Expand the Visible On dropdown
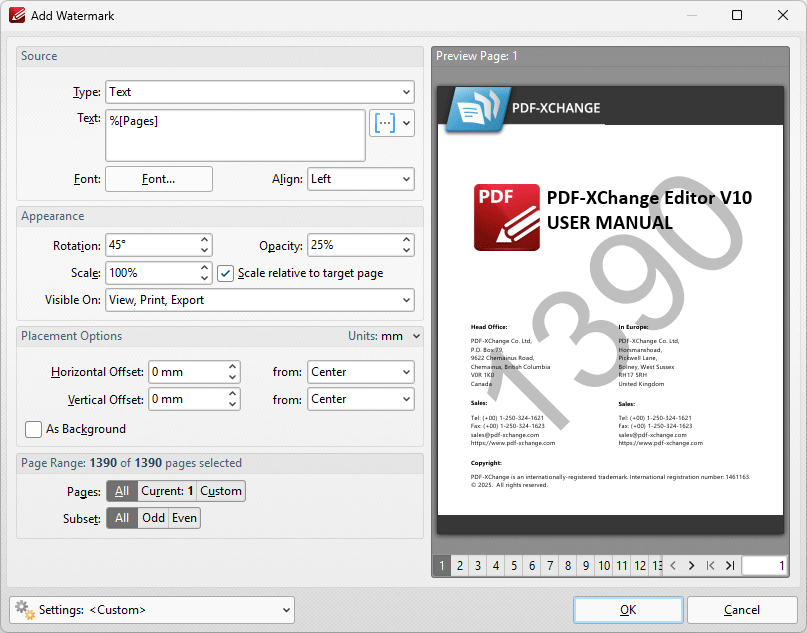Image resolution: width=807 pixels, height=633 pixels. click(260, 300)
